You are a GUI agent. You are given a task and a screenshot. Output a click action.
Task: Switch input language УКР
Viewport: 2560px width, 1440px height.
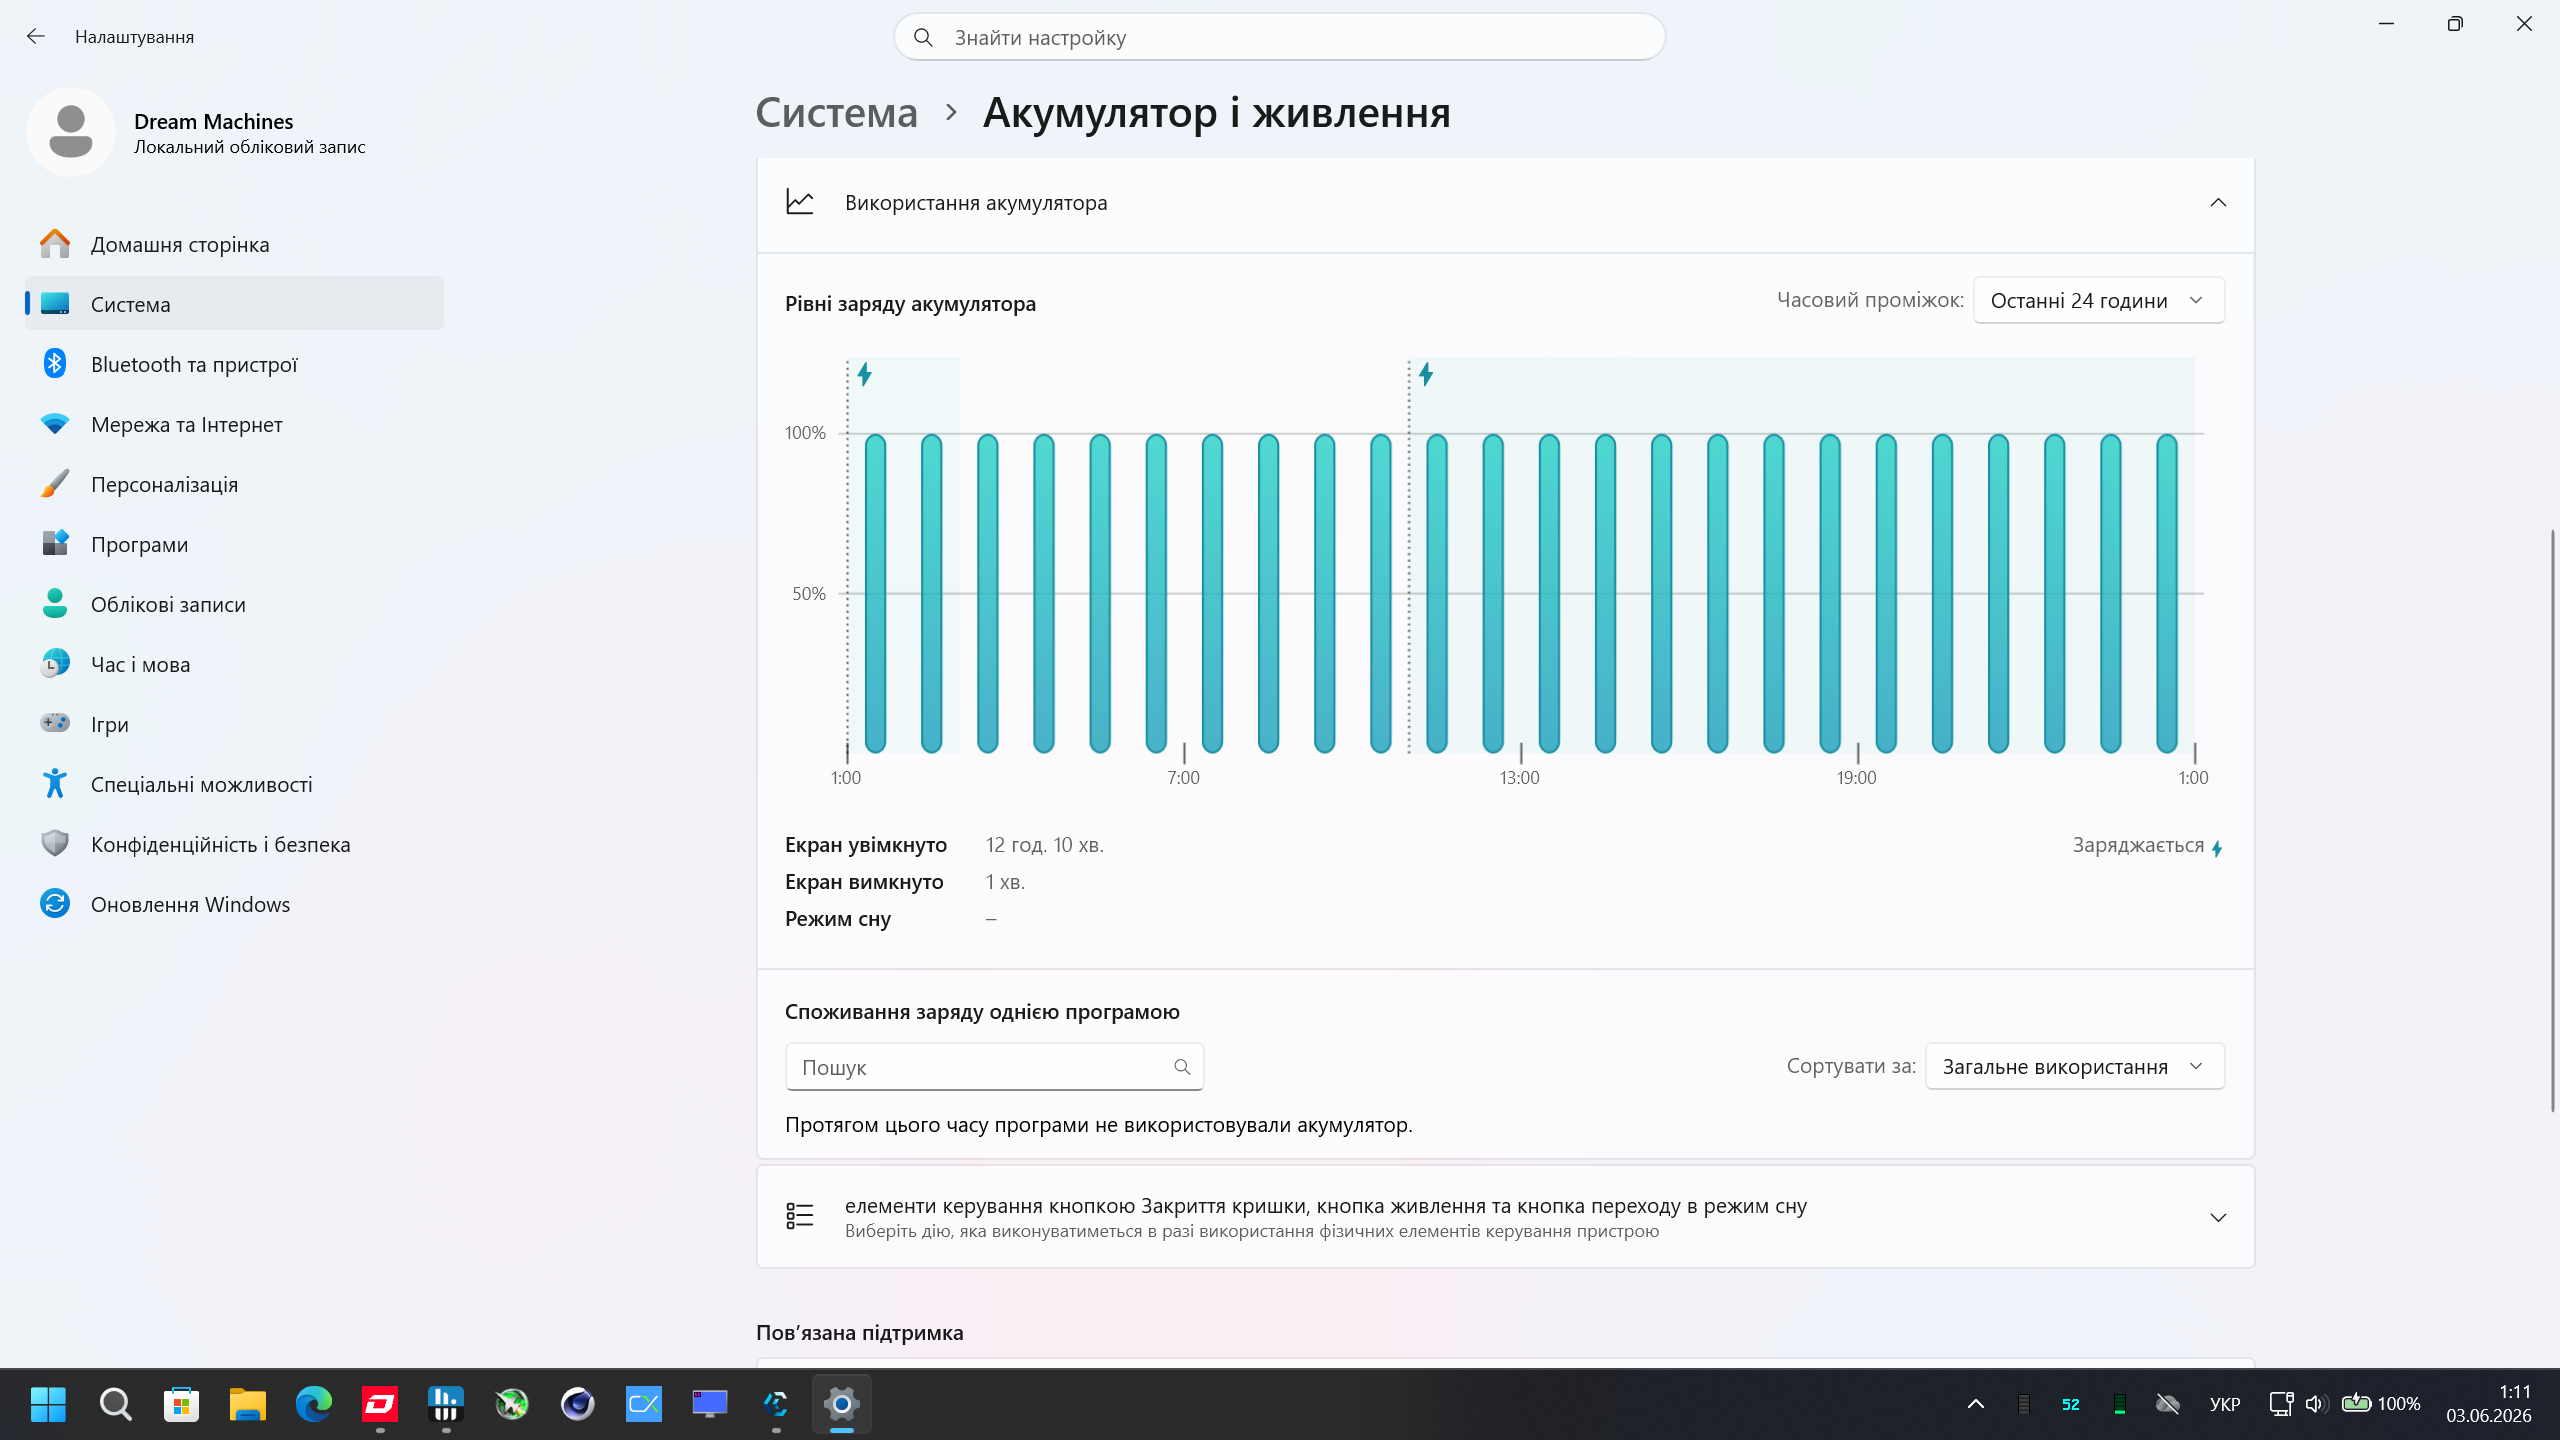2225,1404
